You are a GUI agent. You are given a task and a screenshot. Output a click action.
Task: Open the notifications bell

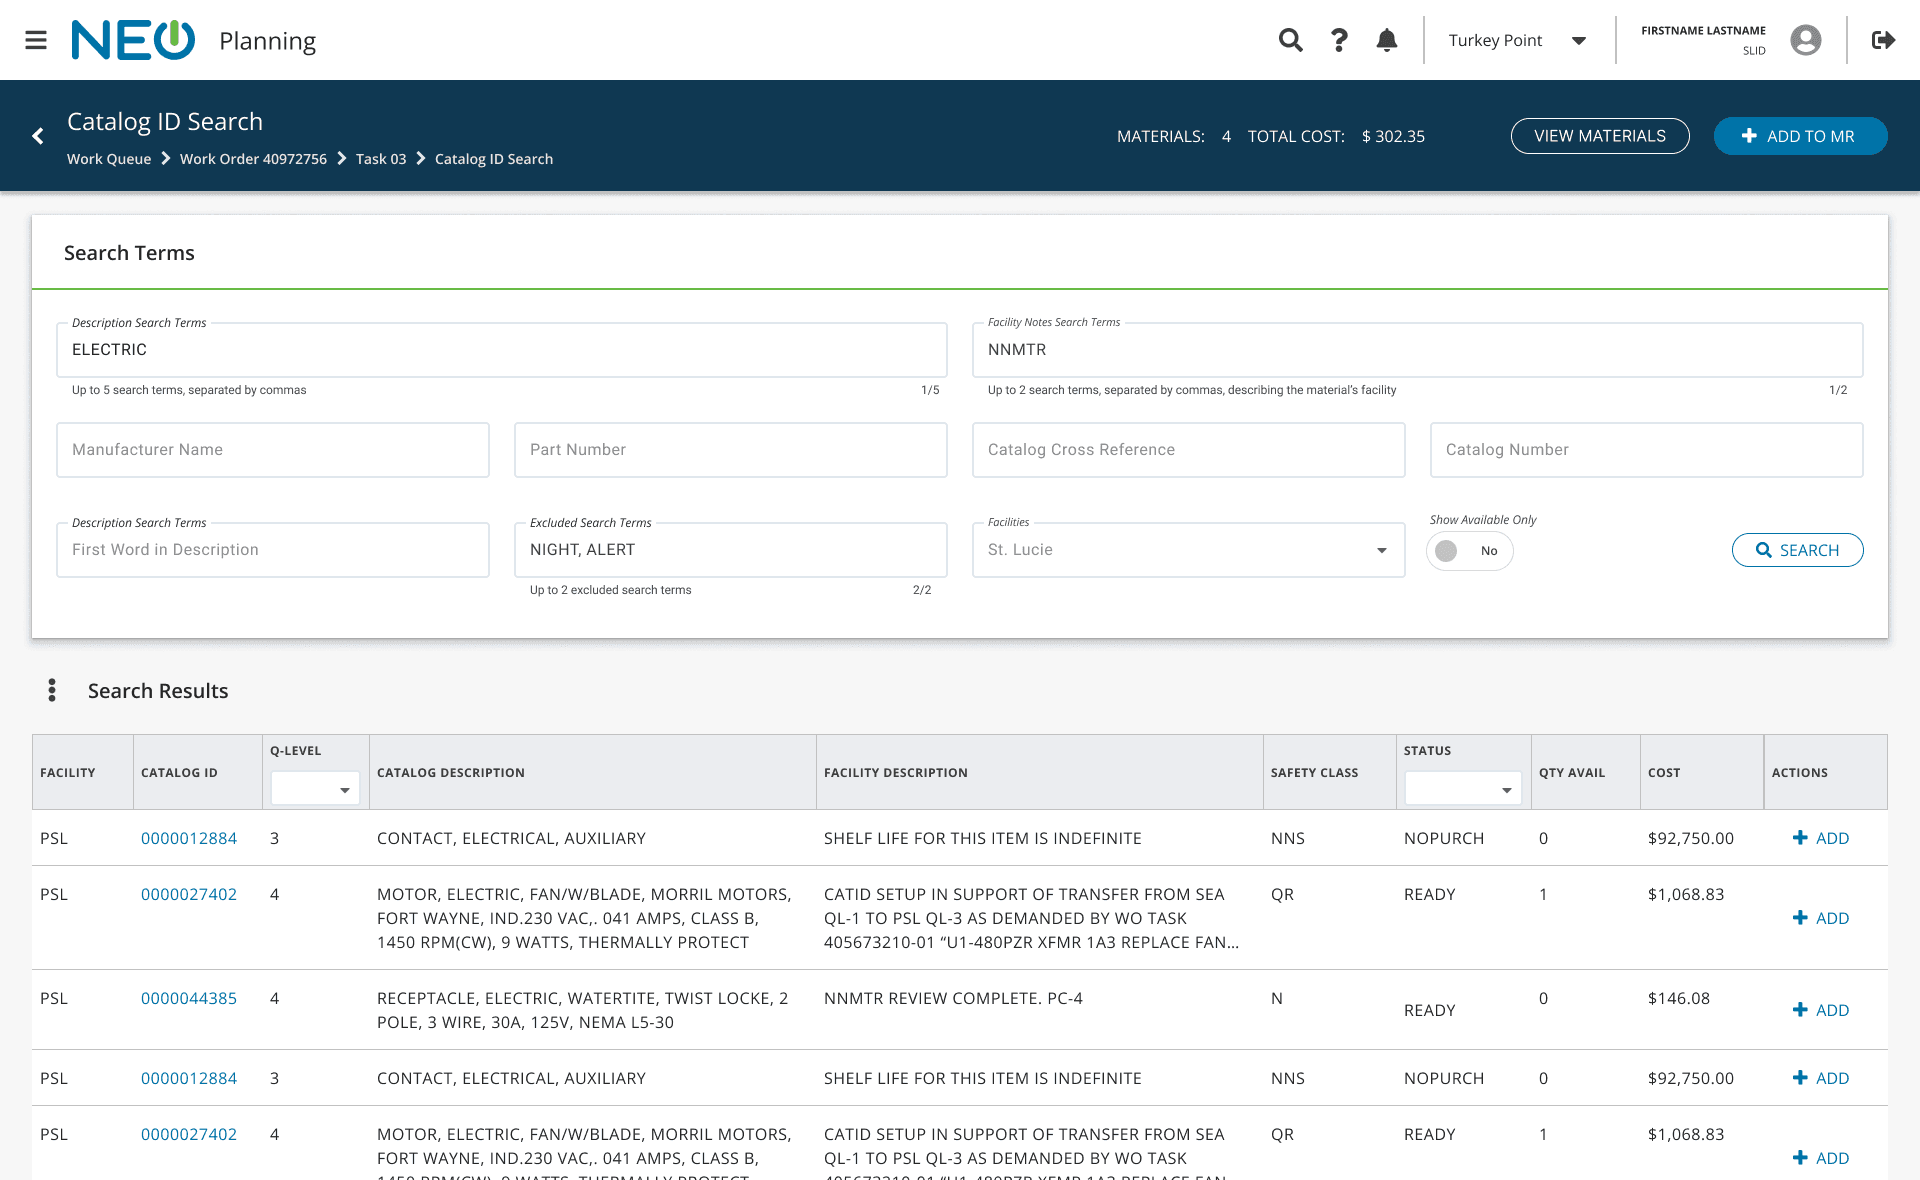[x=1386, y=40]
